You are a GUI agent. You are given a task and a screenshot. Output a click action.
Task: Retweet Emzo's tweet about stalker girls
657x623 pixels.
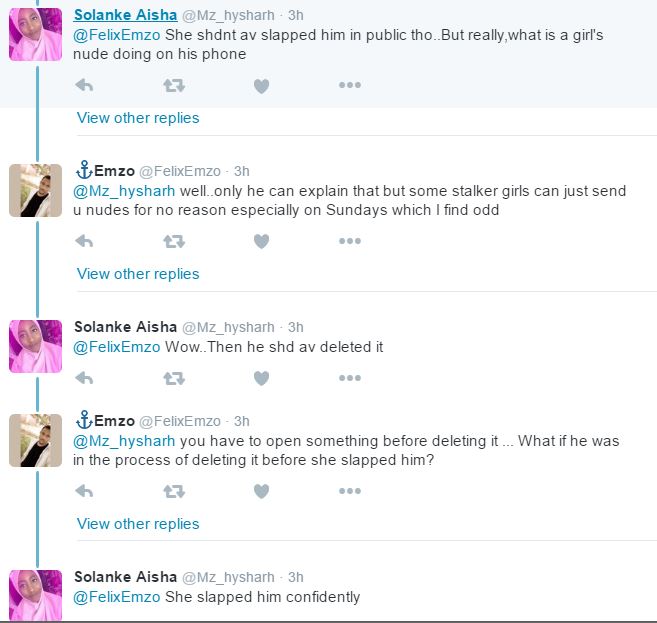[x=173, y=241]
